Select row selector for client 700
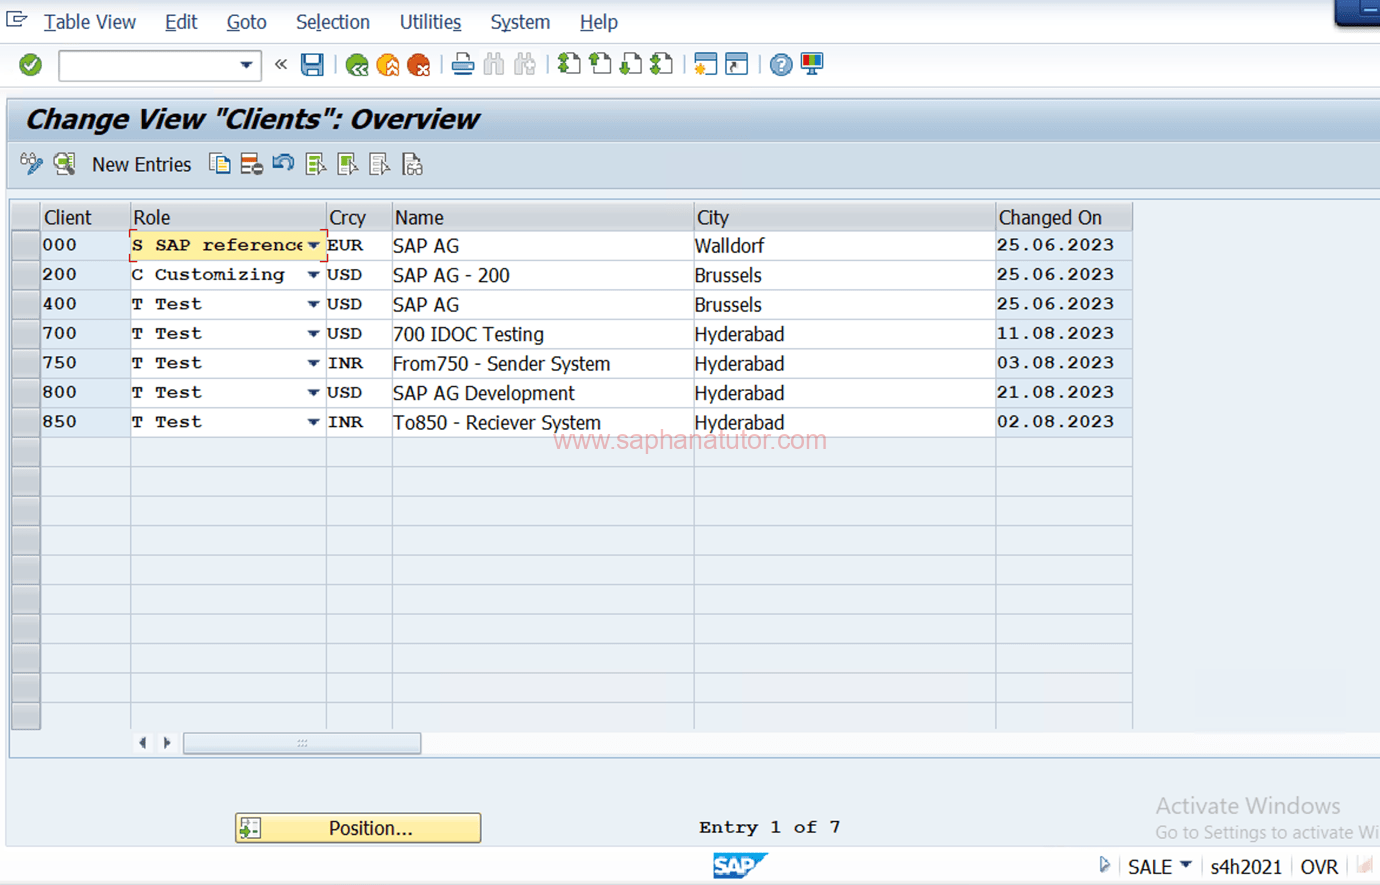The width and height of the screenshot is (1380, 885). point(26,334)
